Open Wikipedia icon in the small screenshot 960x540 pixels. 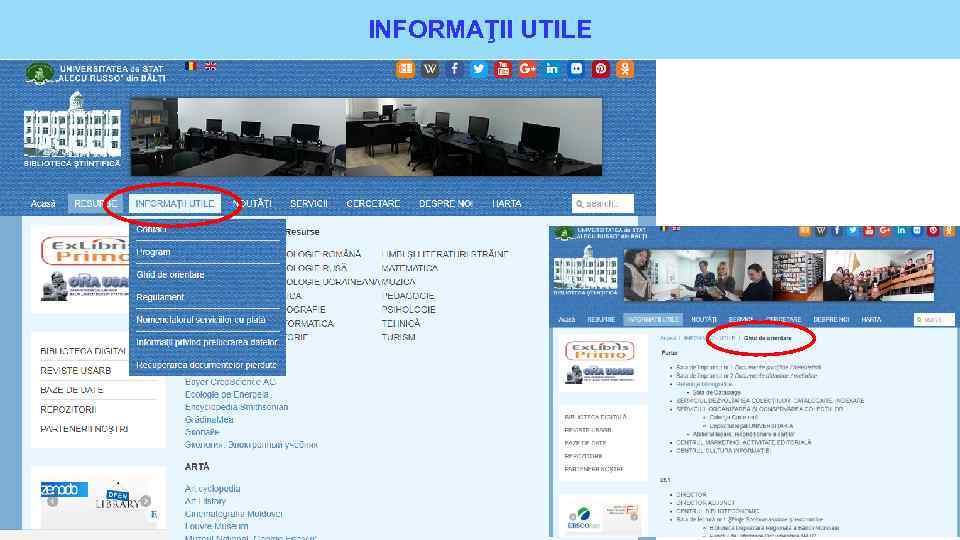click(820, 231)
